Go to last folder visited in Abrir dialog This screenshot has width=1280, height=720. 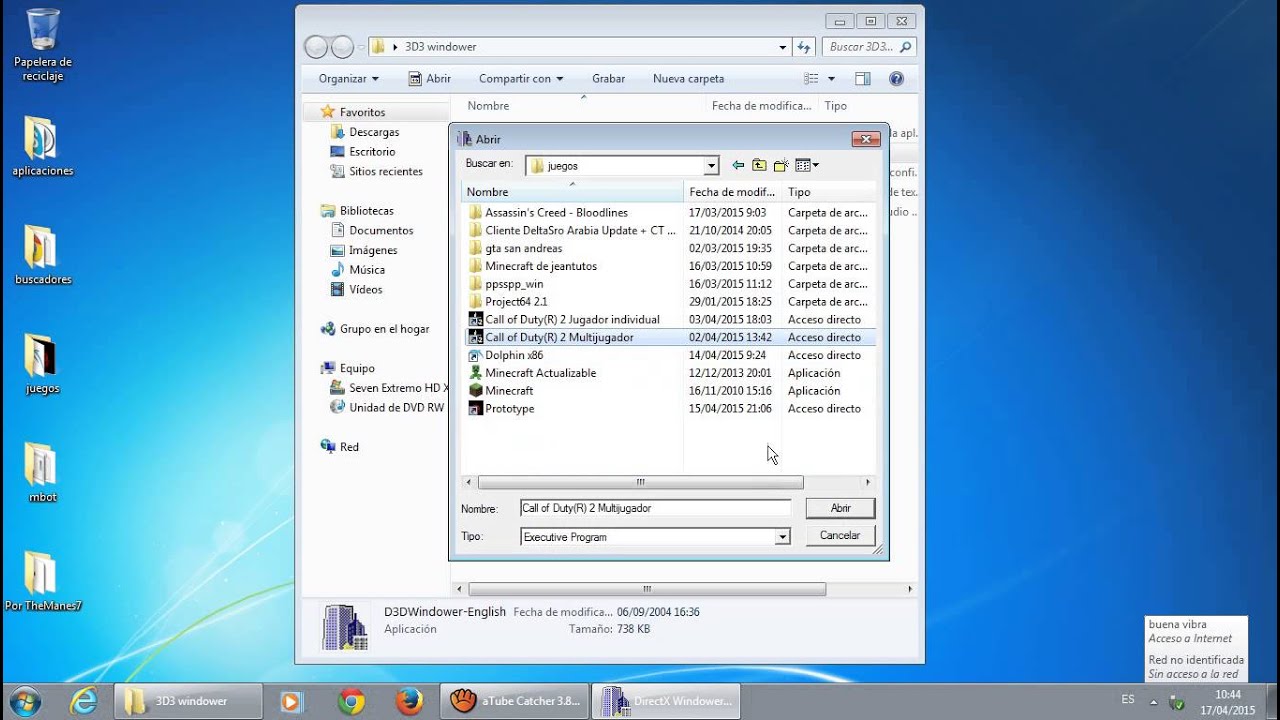pyautogui.click(x=738, y=165)
